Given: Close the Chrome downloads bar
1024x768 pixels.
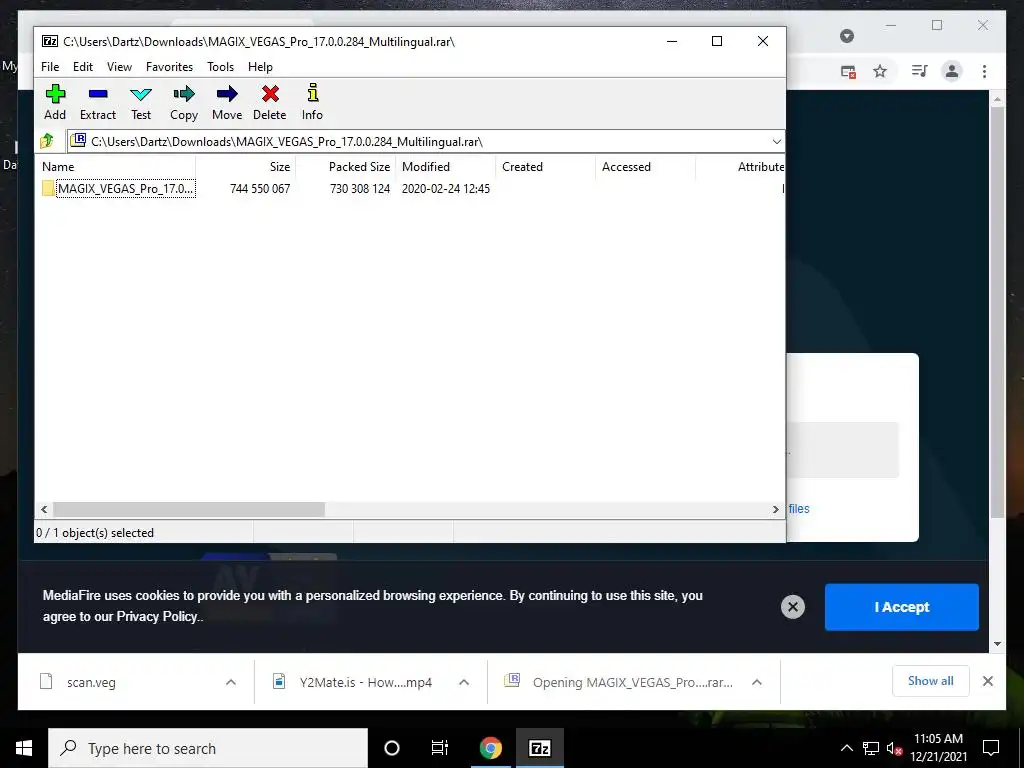Looking at the screenshot, I should click(987, 681).
